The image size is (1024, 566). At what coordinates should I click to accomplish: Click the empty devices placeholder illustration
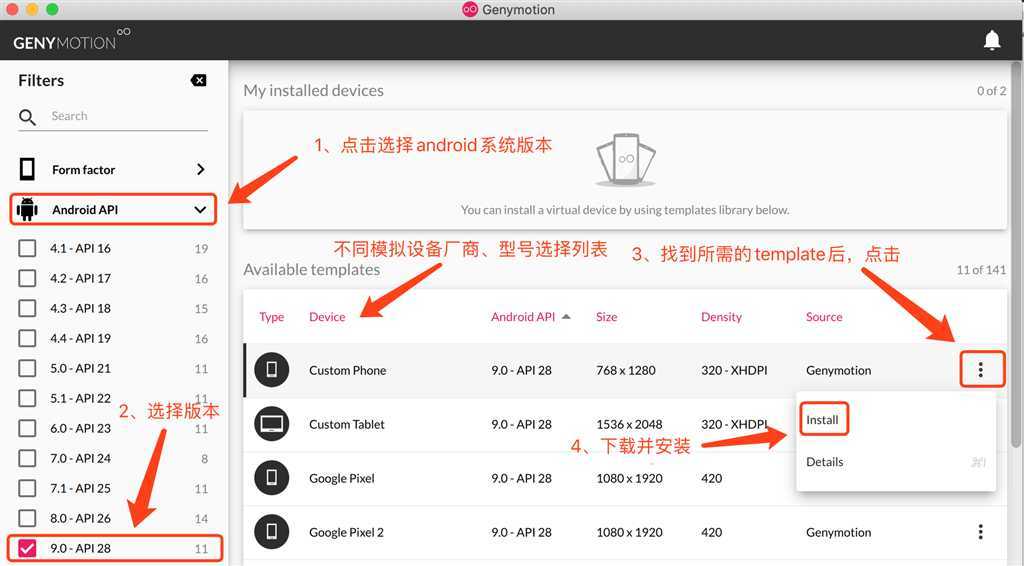point(626,161)
